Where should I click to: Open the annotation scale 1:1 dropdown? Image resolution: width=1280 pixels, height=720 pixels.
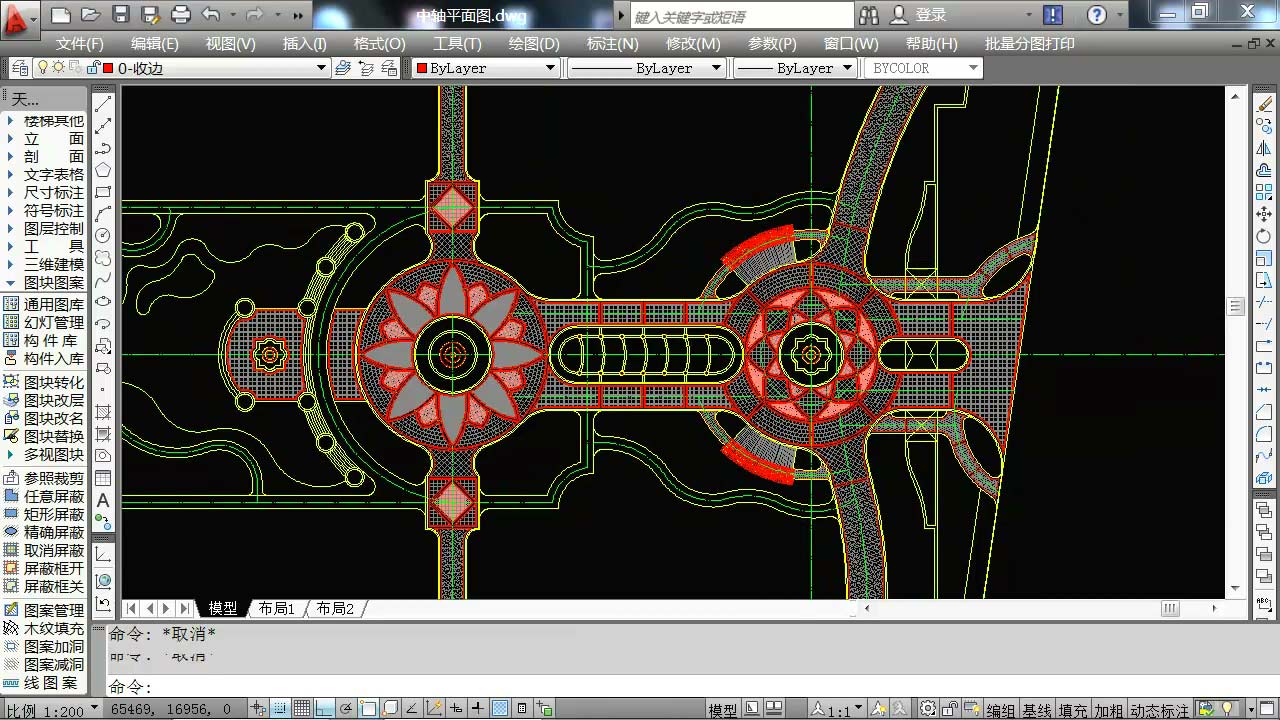(839, 710)
